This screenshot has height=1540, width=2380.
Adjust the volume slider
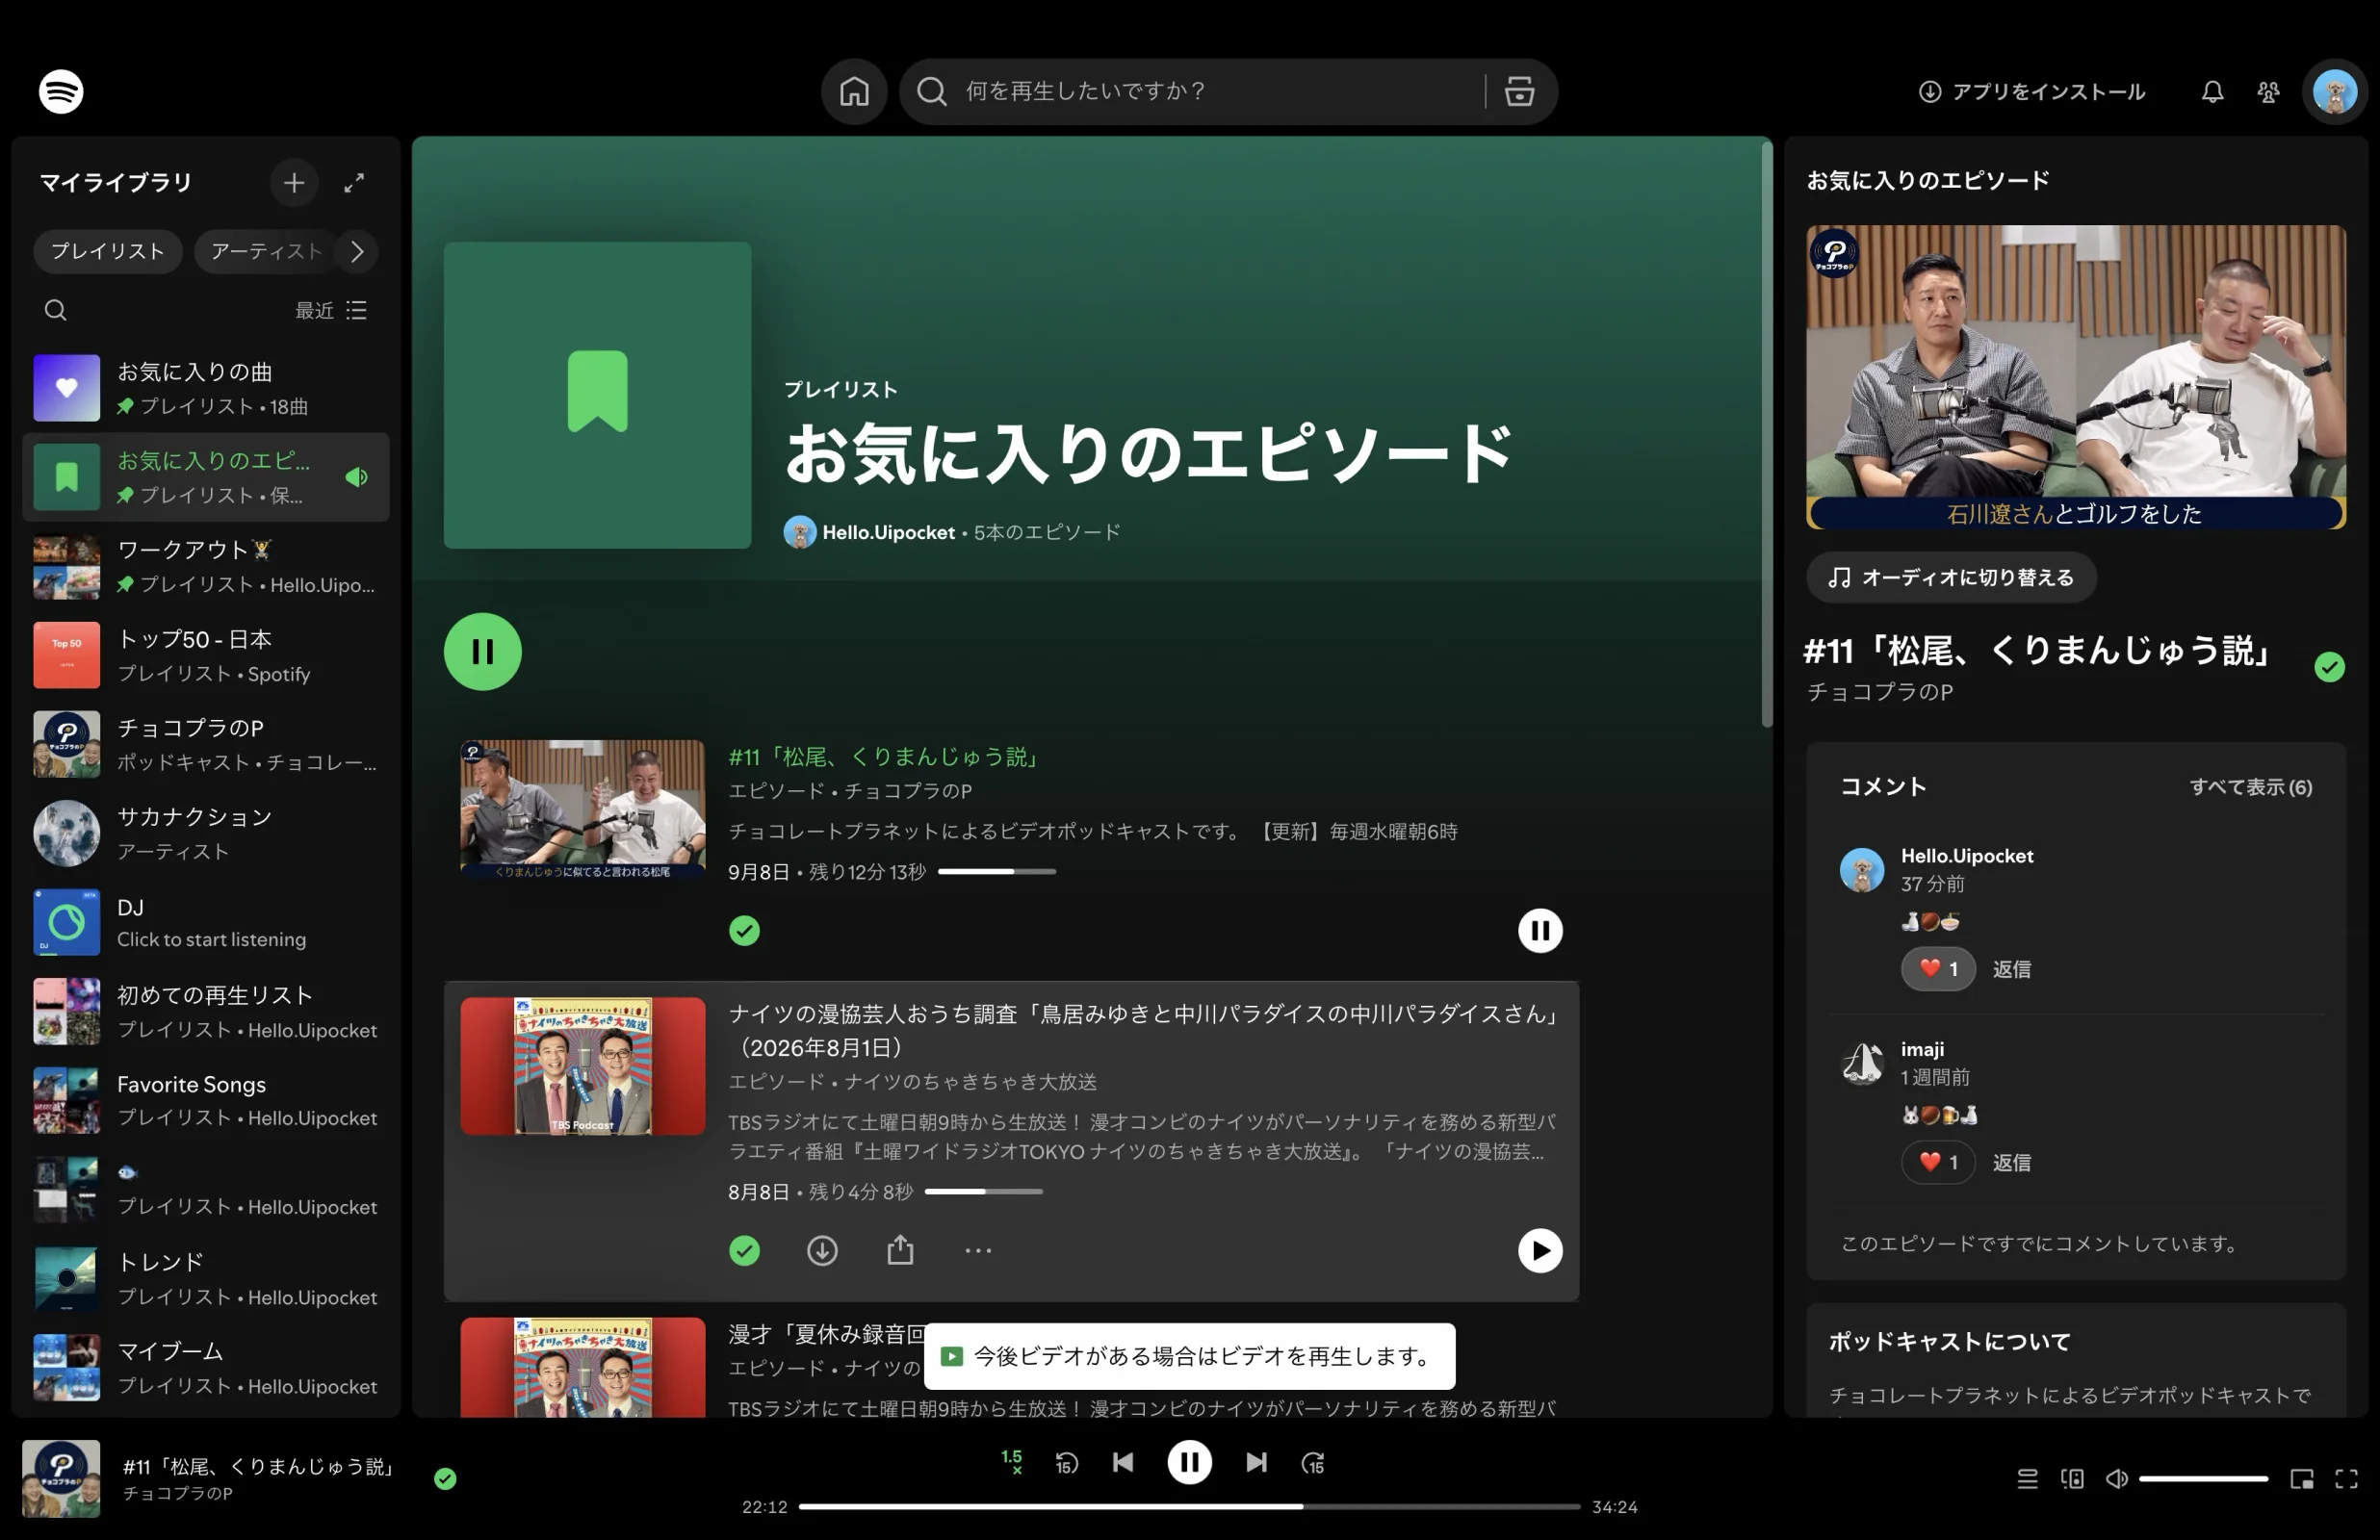coord(2203,1479)
